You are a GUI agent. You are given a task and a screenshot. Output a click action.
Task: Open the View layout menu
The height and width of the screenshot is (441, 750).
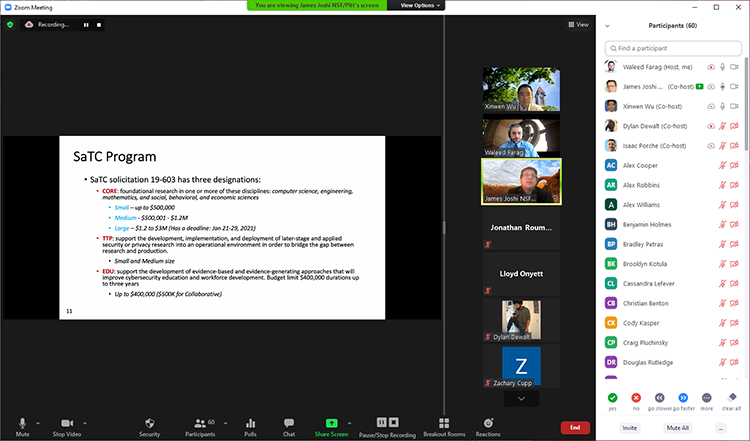(578, 24)
